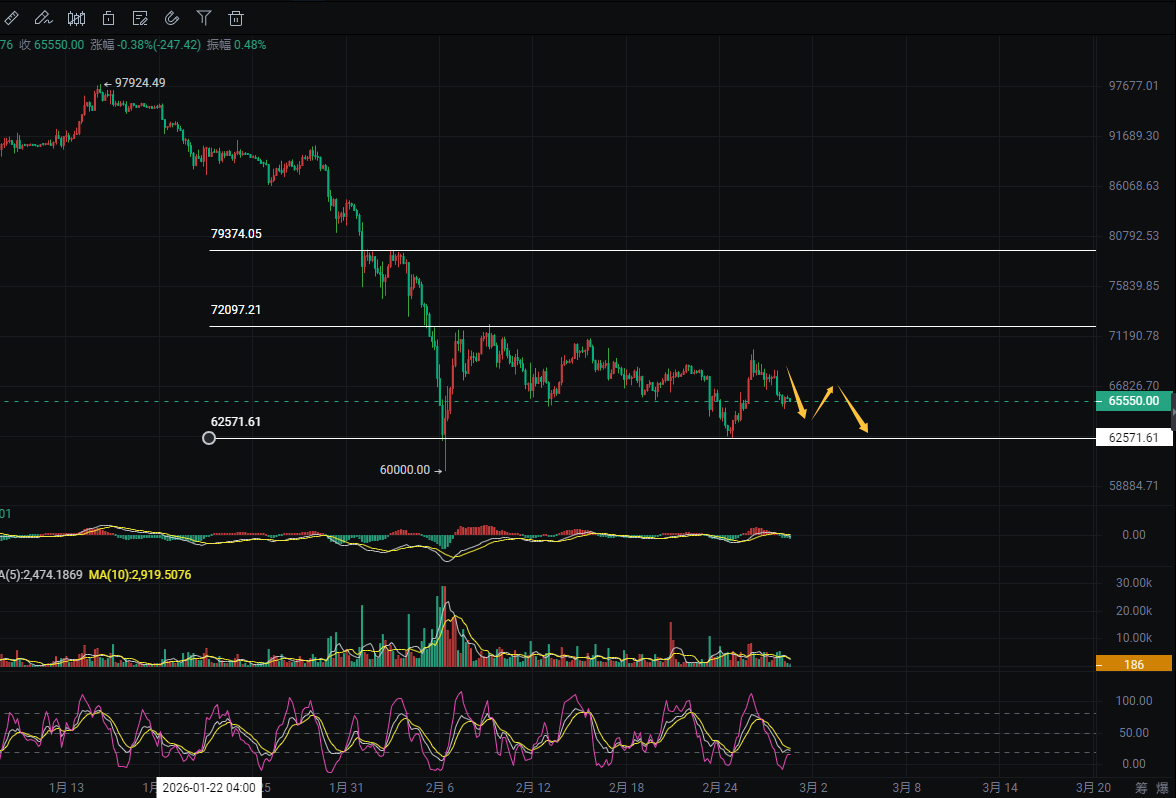Select the 72097.21 horizontal line label
This screenshot has width=1176, height=798.
coord(236,310)
